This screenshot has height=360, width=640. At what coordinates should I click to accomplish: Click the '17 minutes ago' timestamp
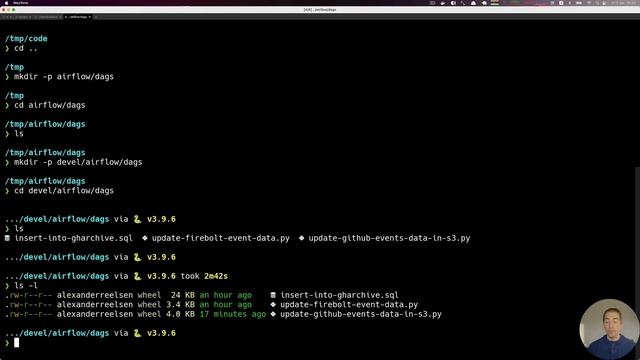coord(233,314)
